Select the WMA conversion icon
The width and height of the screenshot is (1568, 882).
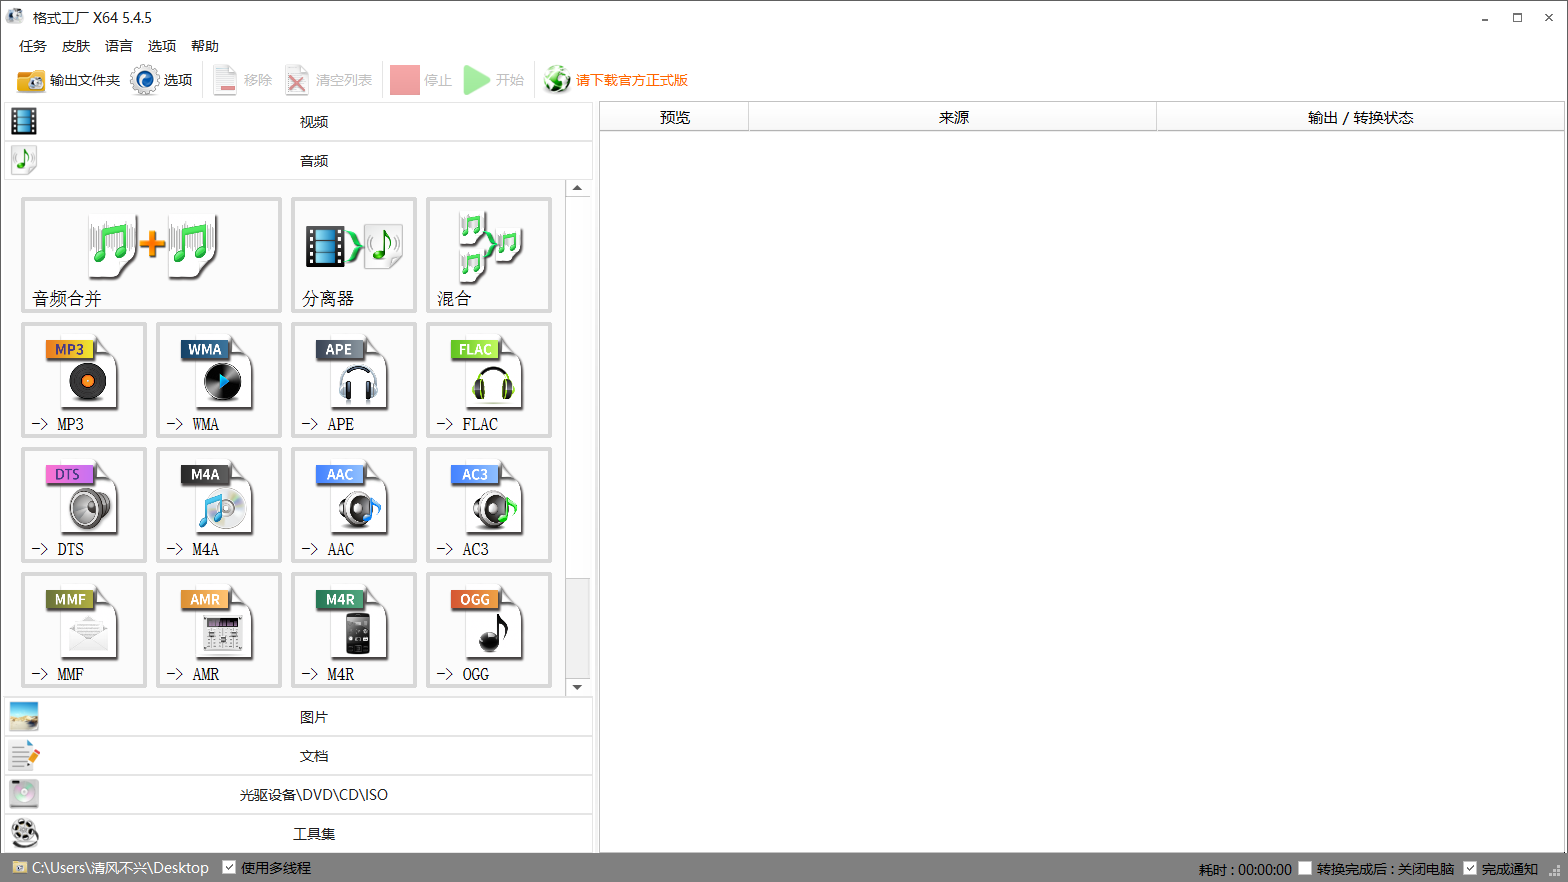coord(219,380)
